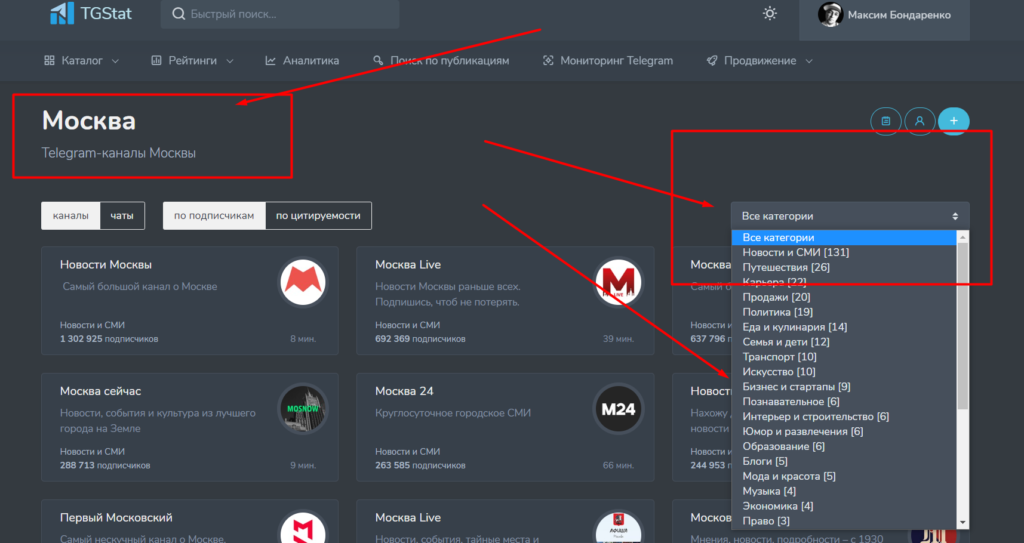Select Экономика [4] option
Image resolution: width=1024 pixels, height=543 pixels.
(844, 506)
